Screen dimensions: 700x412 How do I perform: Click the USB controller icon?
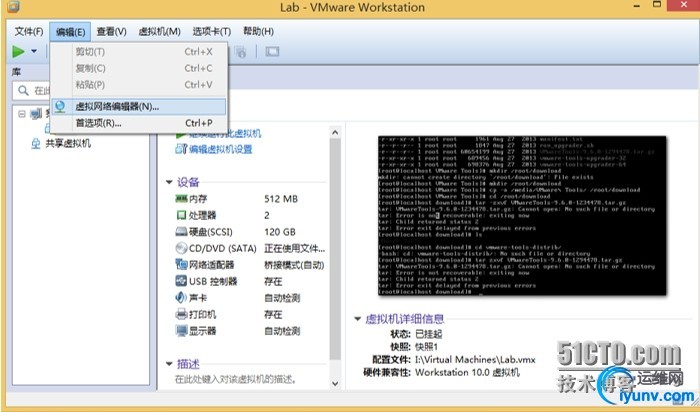181,281
